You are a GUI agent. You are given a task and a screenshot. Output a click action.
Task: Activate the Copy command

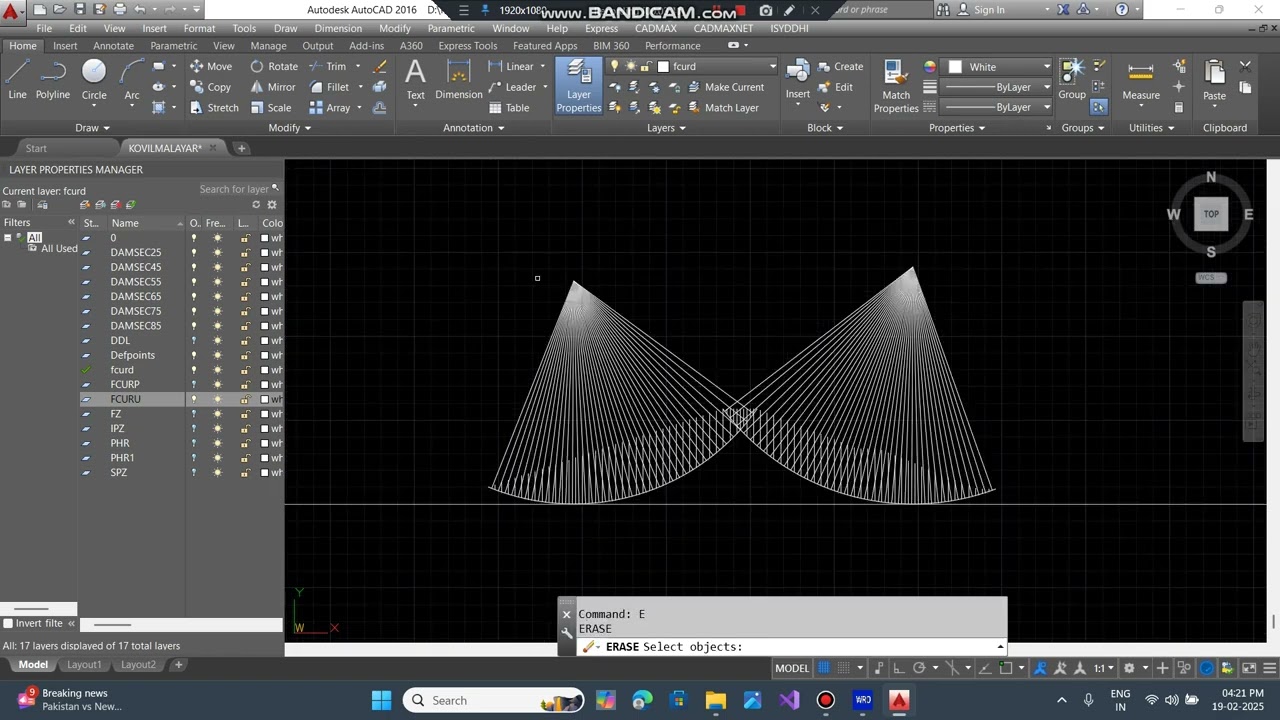210,87
